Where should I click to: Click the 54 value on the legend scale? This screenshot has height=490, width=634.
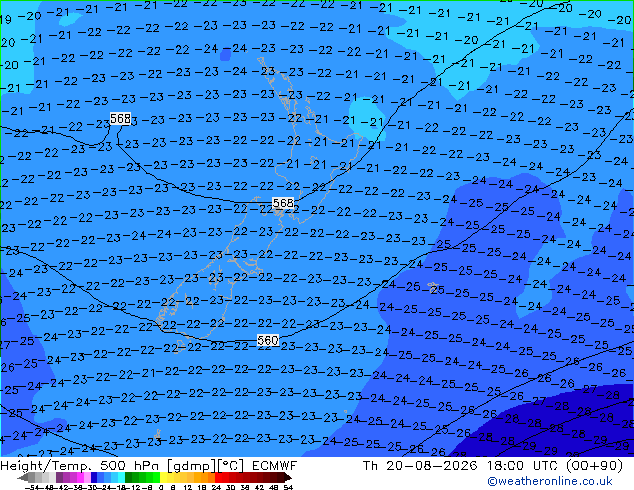288,488
